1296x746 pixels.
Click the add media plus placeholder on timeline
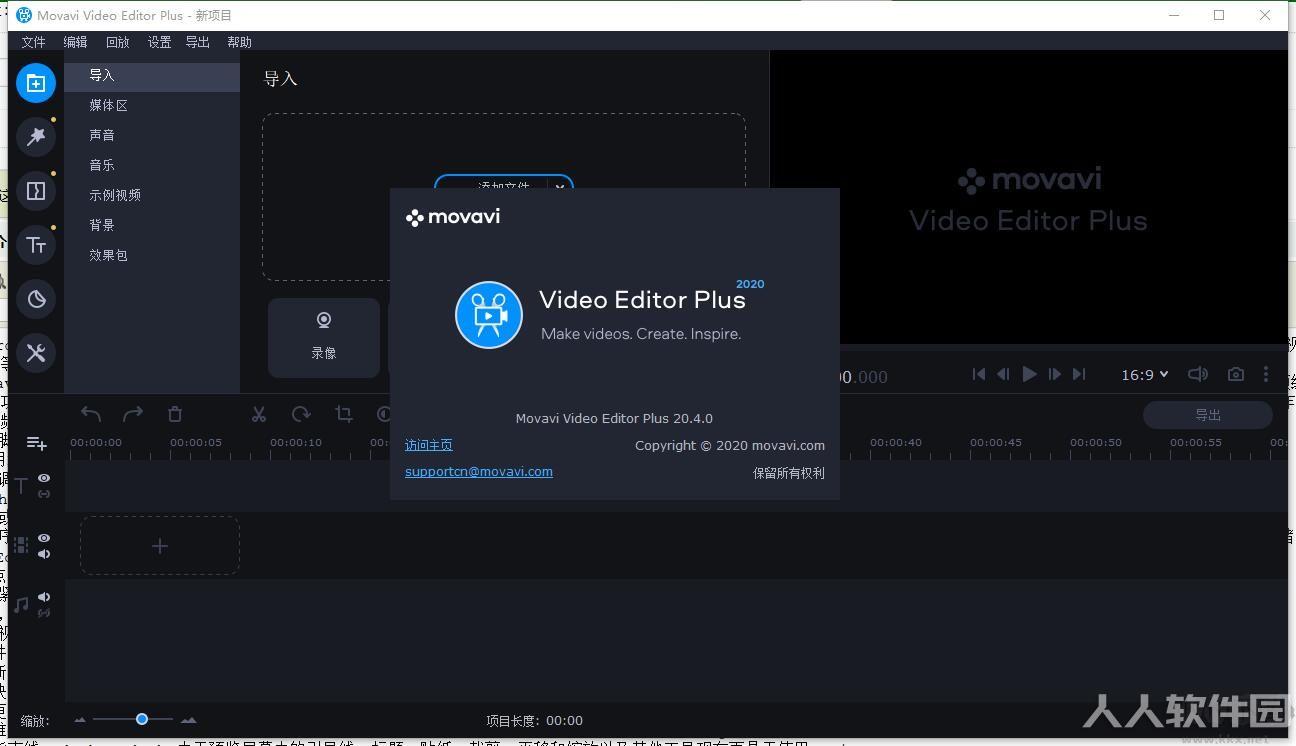160,546
